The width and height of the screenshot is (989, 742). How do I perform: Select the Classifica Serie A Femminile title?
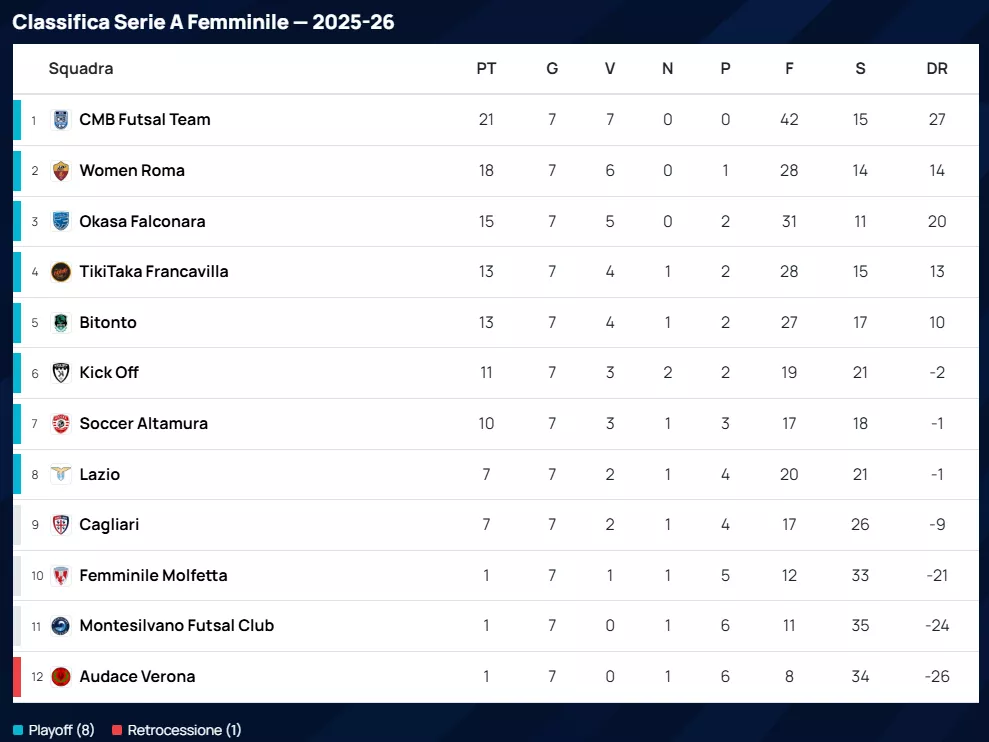(203, 22)
